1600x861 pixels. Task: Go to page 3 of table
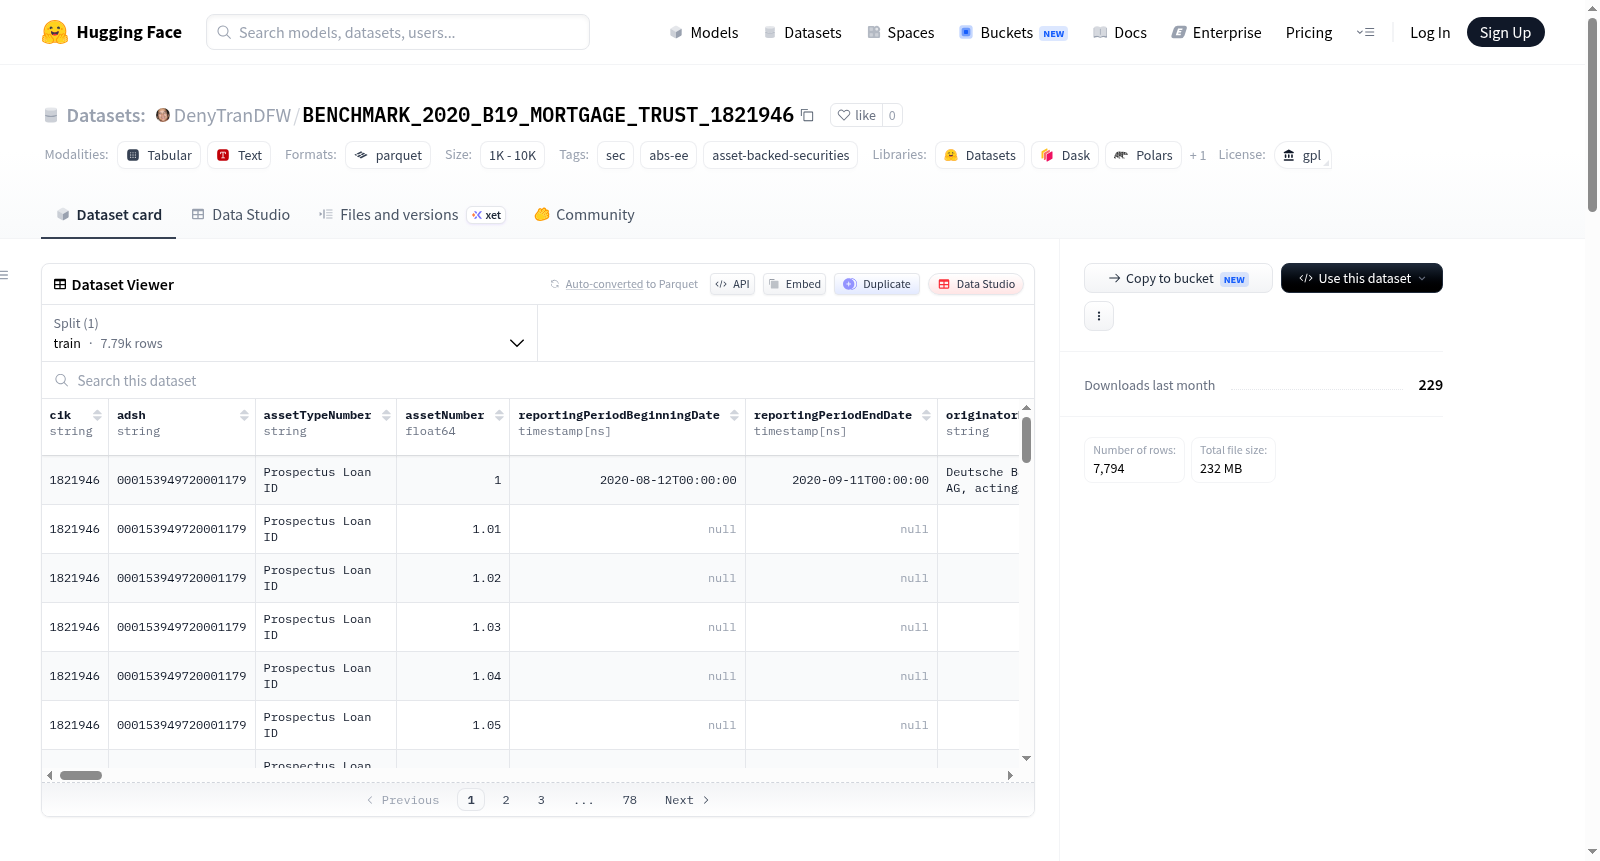541,800
